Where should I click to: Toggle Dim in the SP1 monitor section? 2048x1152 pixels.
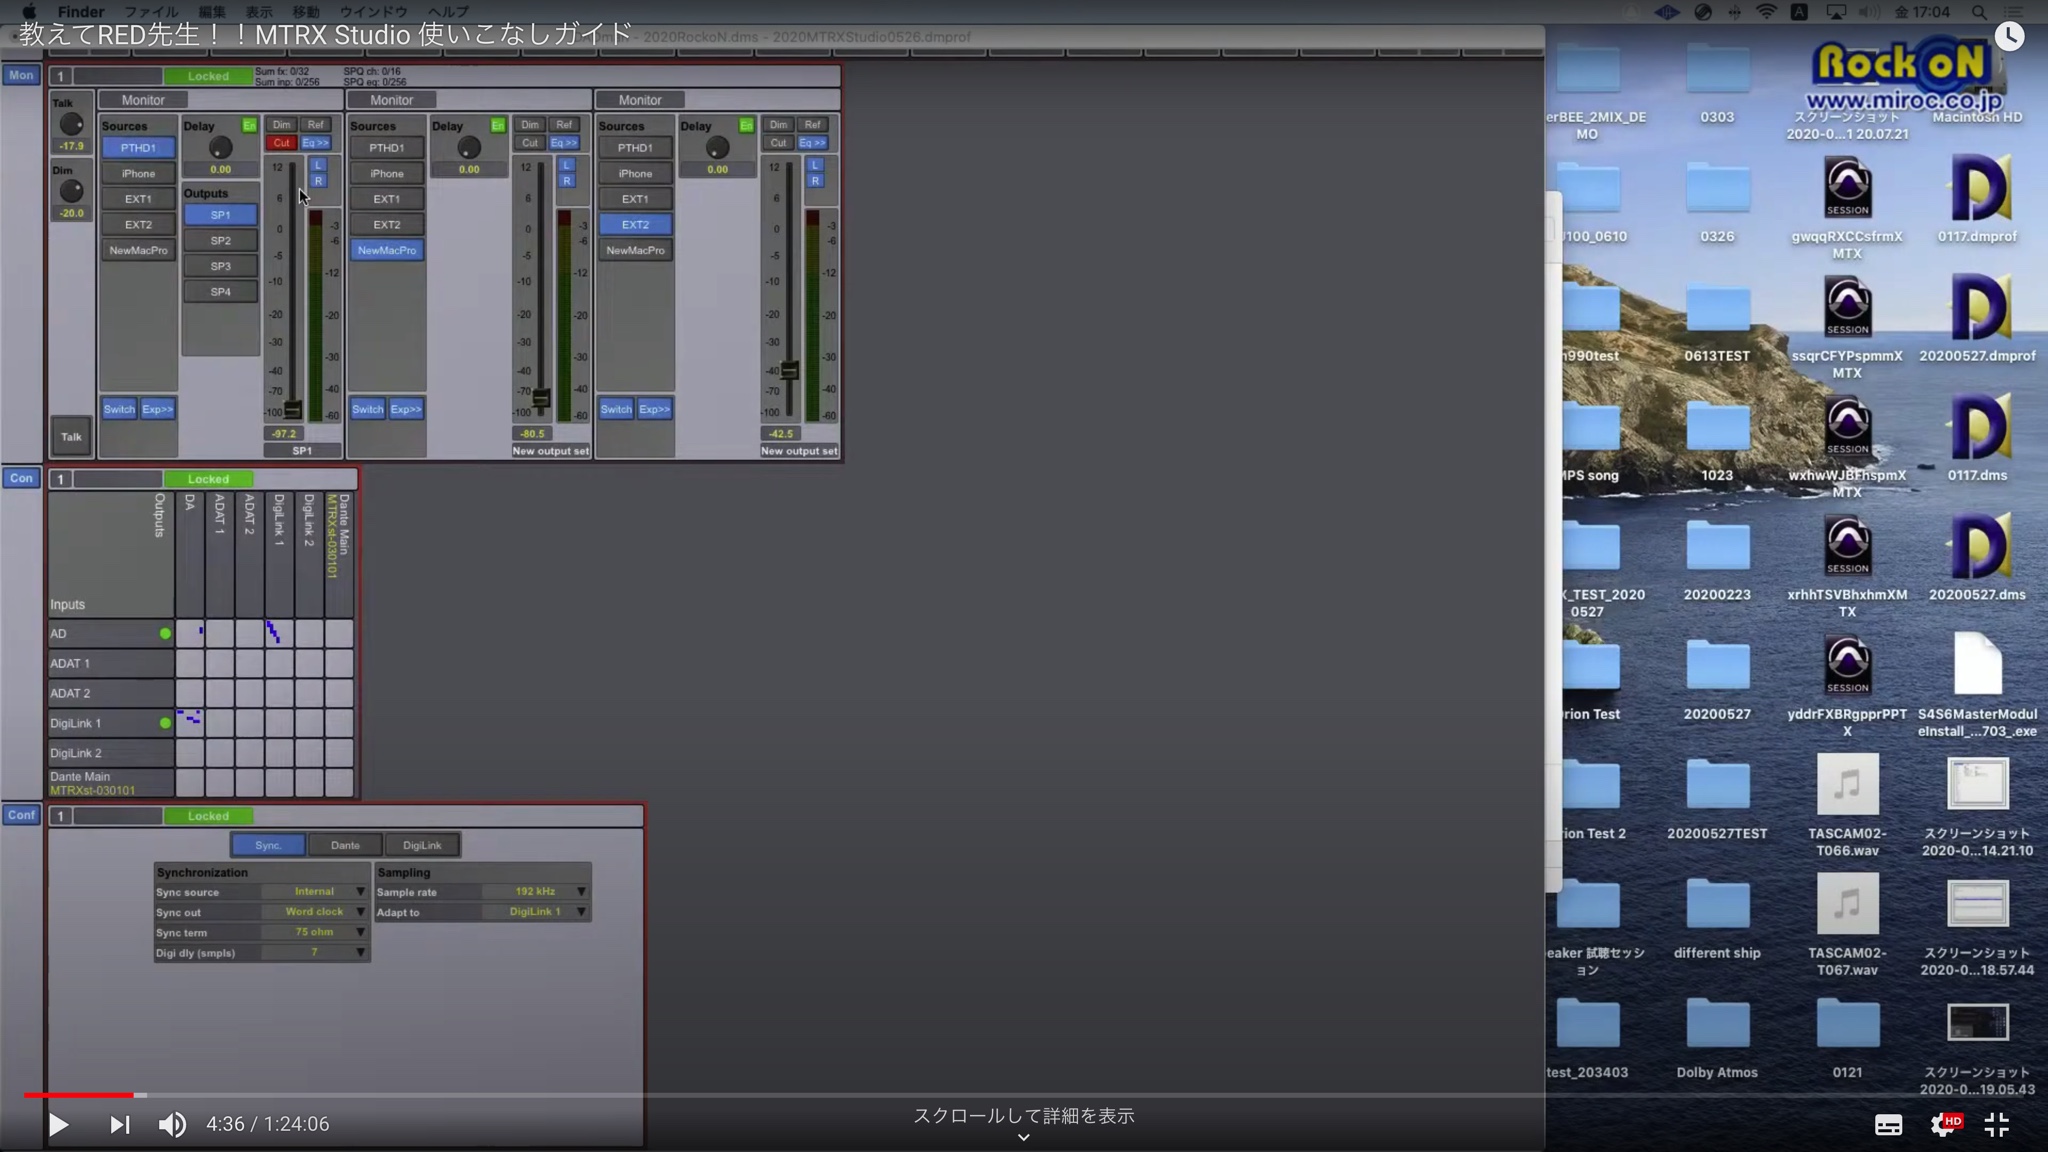(281, 125)
